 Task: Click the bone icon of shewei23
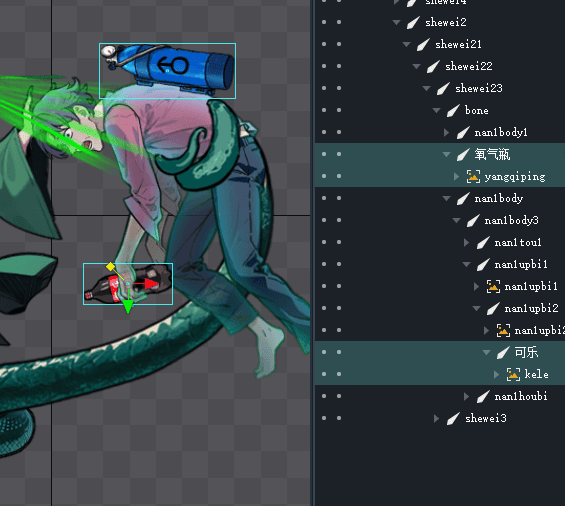(443, 88)
